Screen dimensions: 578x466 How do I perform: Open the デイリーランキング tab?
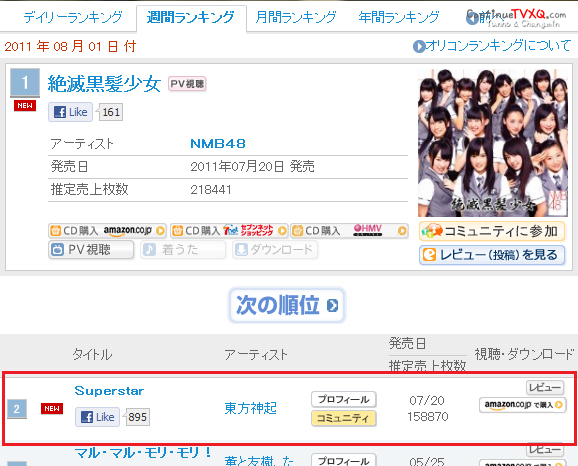73,17
